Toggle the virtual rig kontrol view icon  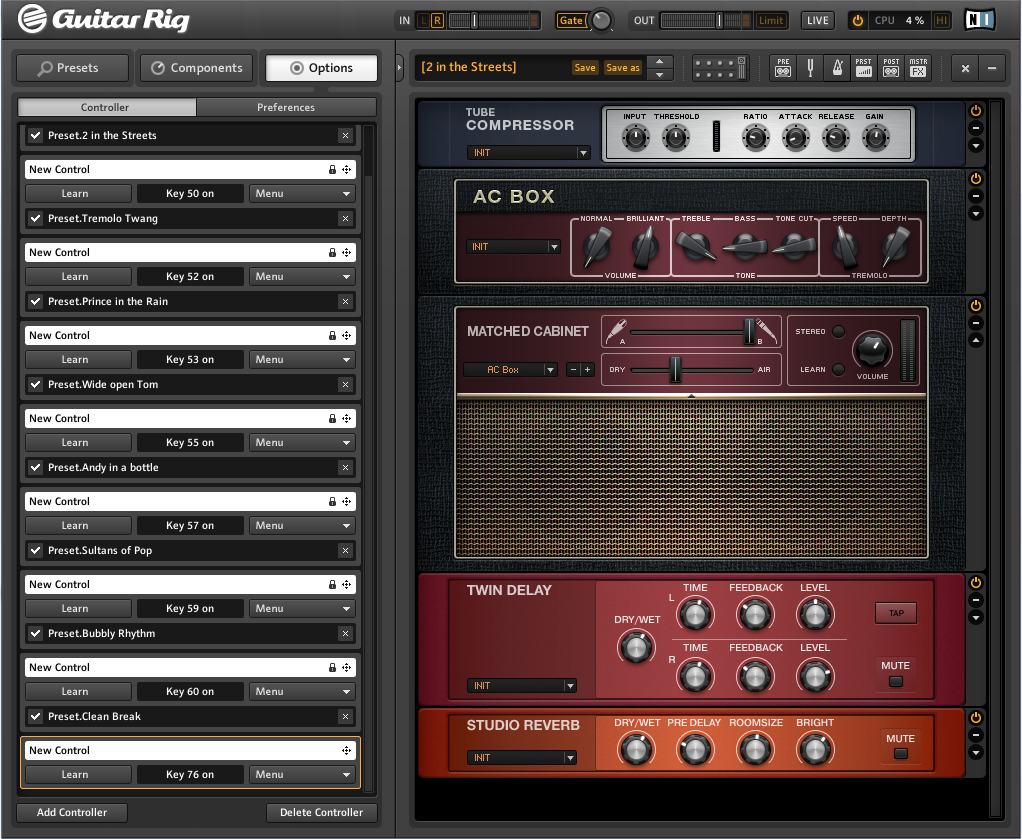click(x=720, y=68)
